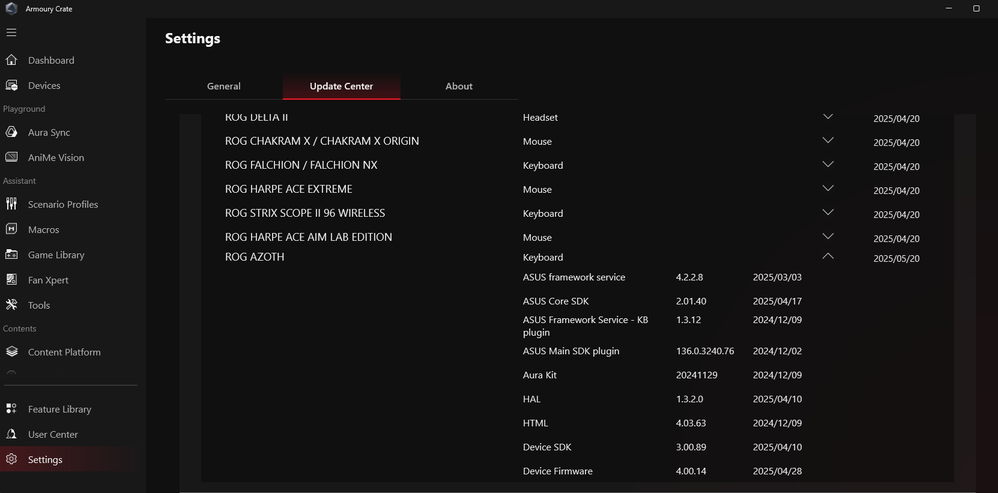Viewport: 998px width, 493px height.
Task: Click version 136.0.3240.76 value
Action: [x=705, y=351]
